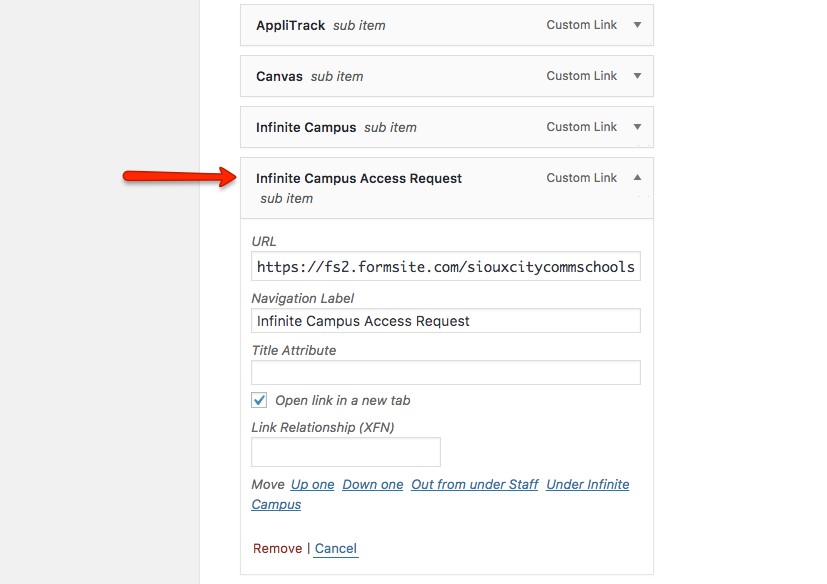Screen dimensions: 827x584
Task: Expand the AppliTrack menu item arrow
Action: click(637, 25)
